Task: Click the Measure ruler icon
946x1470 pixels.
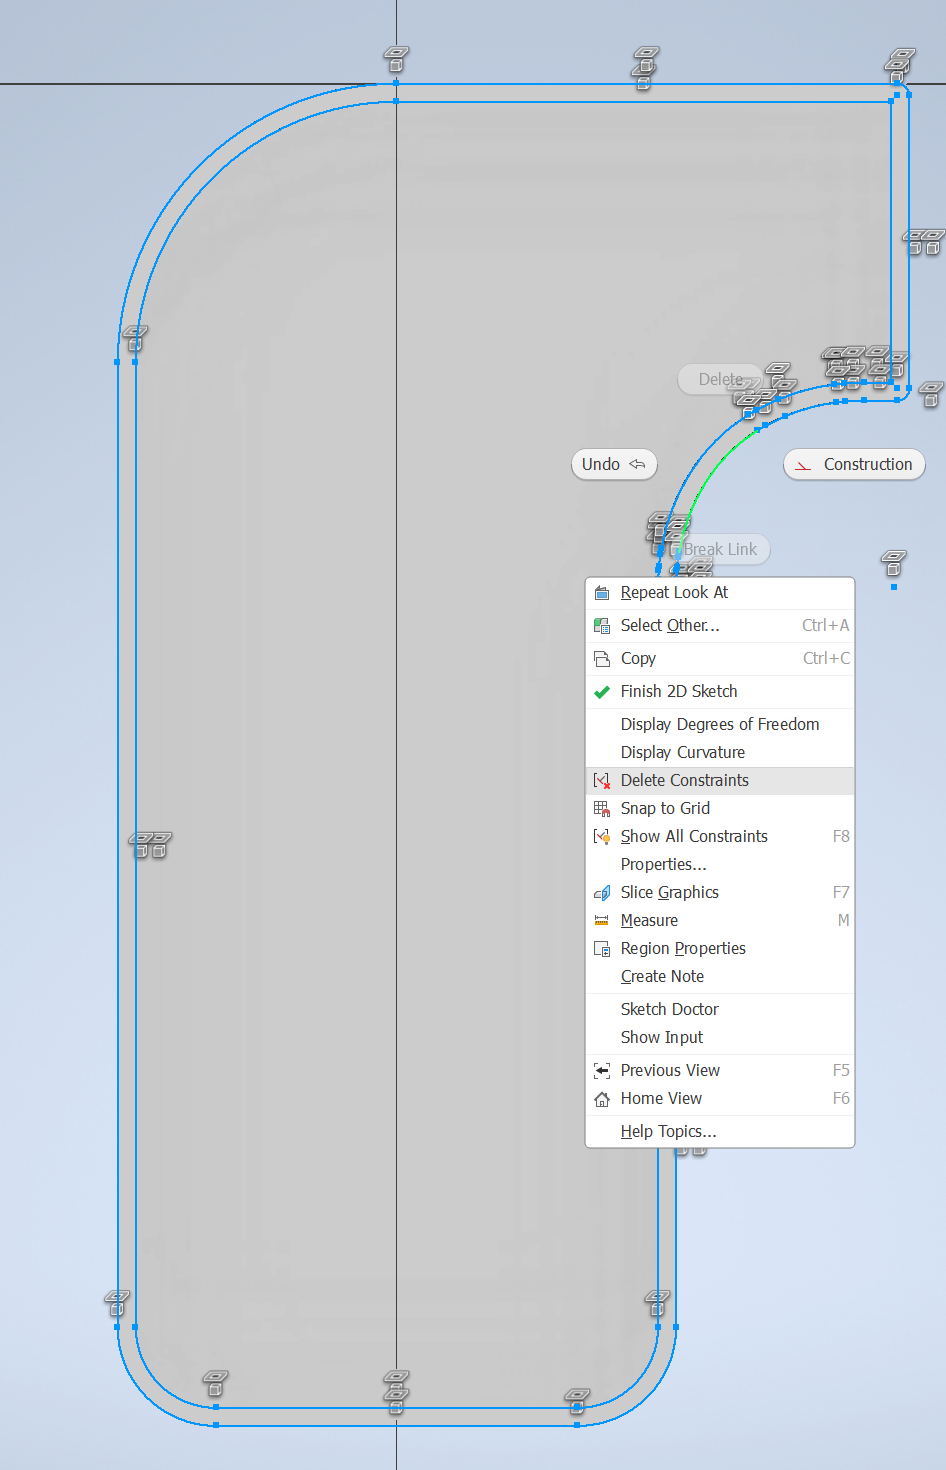Action: pyautogui.click(x=602, y=921)
